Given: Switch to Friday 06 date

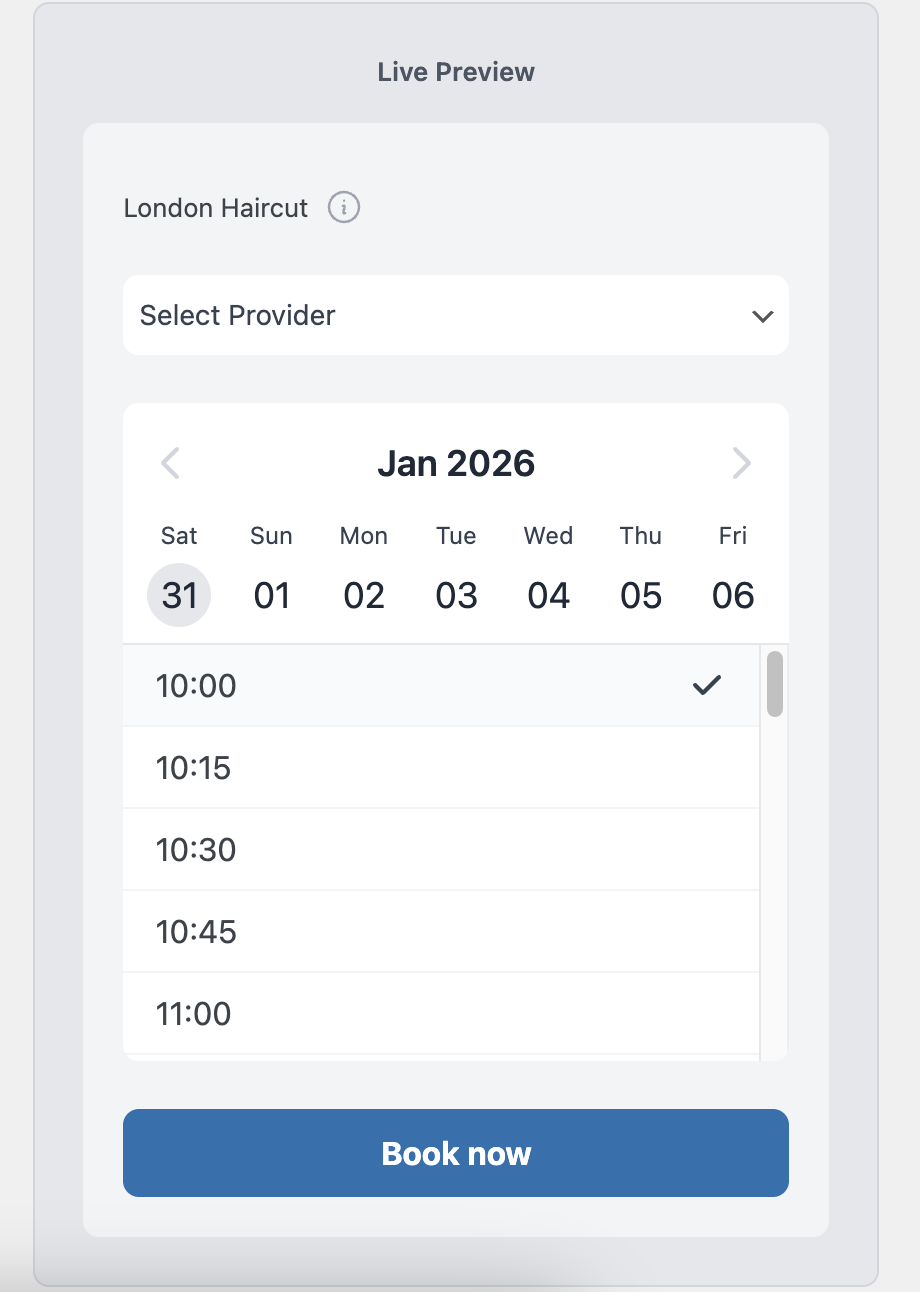Looking at the screenshot, I should tap(733, 595).
